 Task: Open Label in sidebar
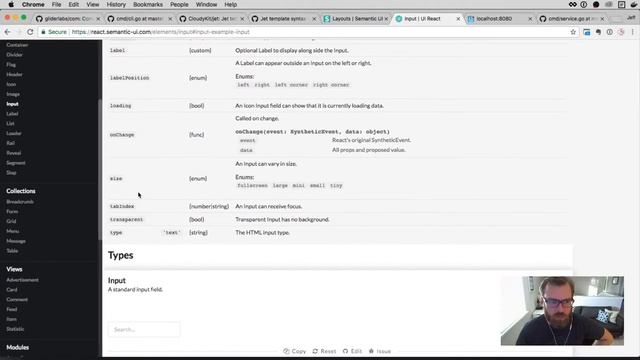tap(12, 114)
